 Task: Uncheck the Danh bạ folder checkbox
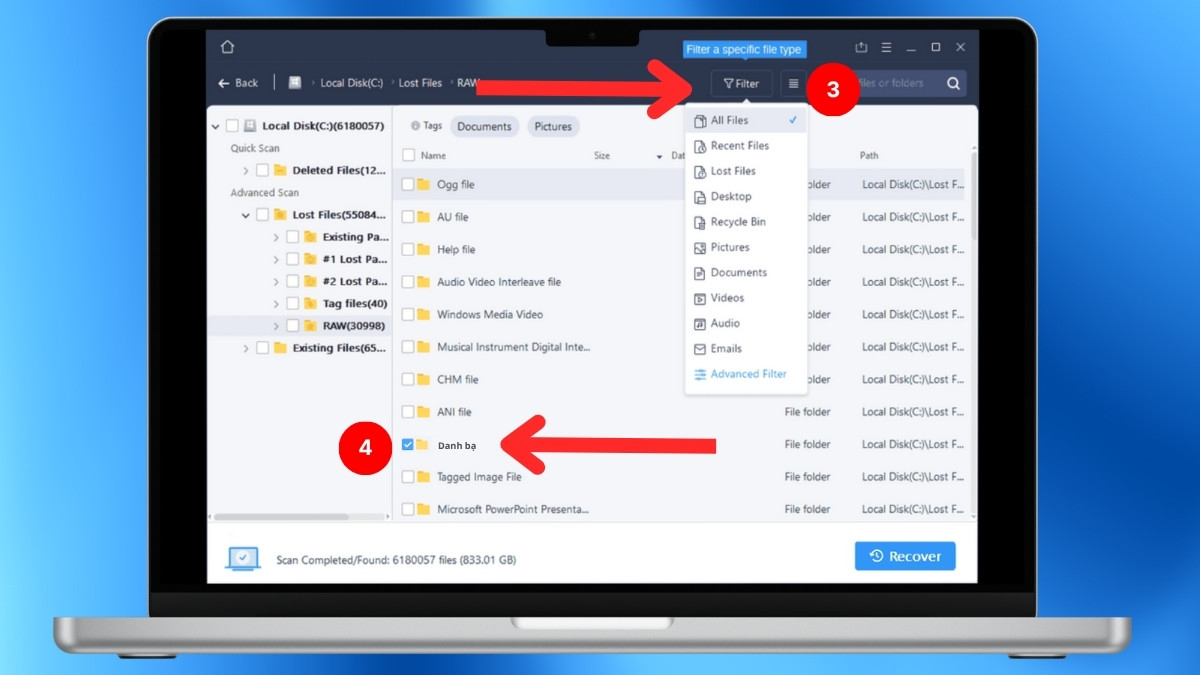click(x=408, y=445)
